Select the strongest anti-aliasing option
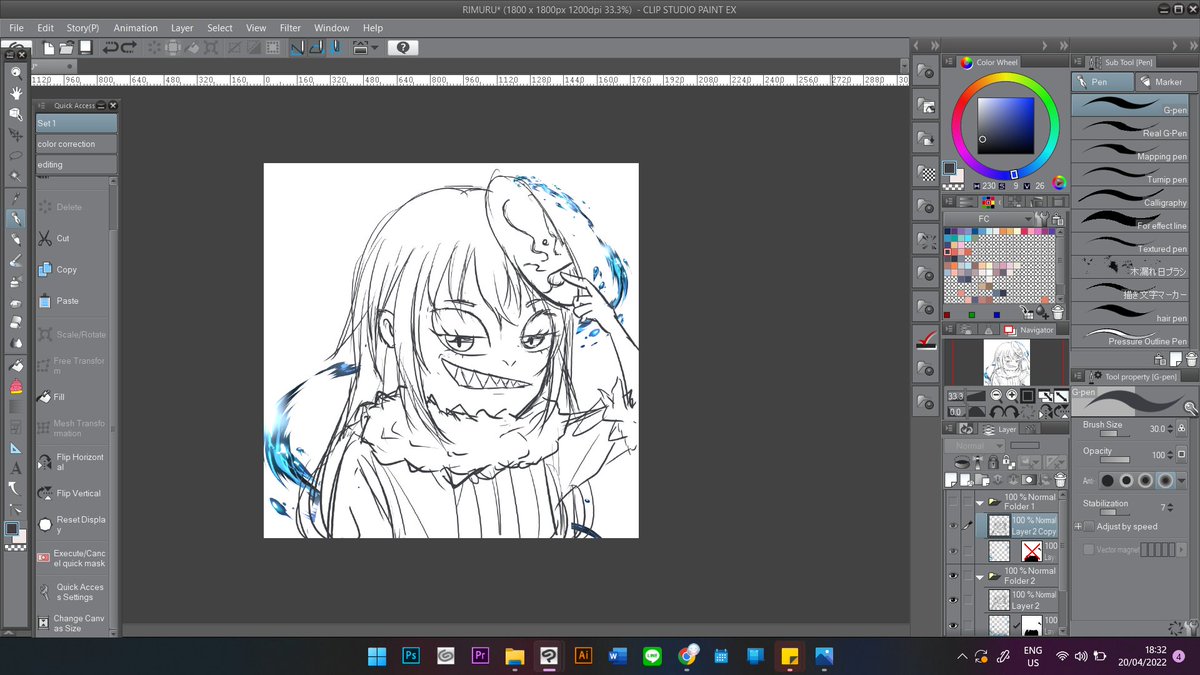Screen dimensions: 1200x675 pos(1165,481)
